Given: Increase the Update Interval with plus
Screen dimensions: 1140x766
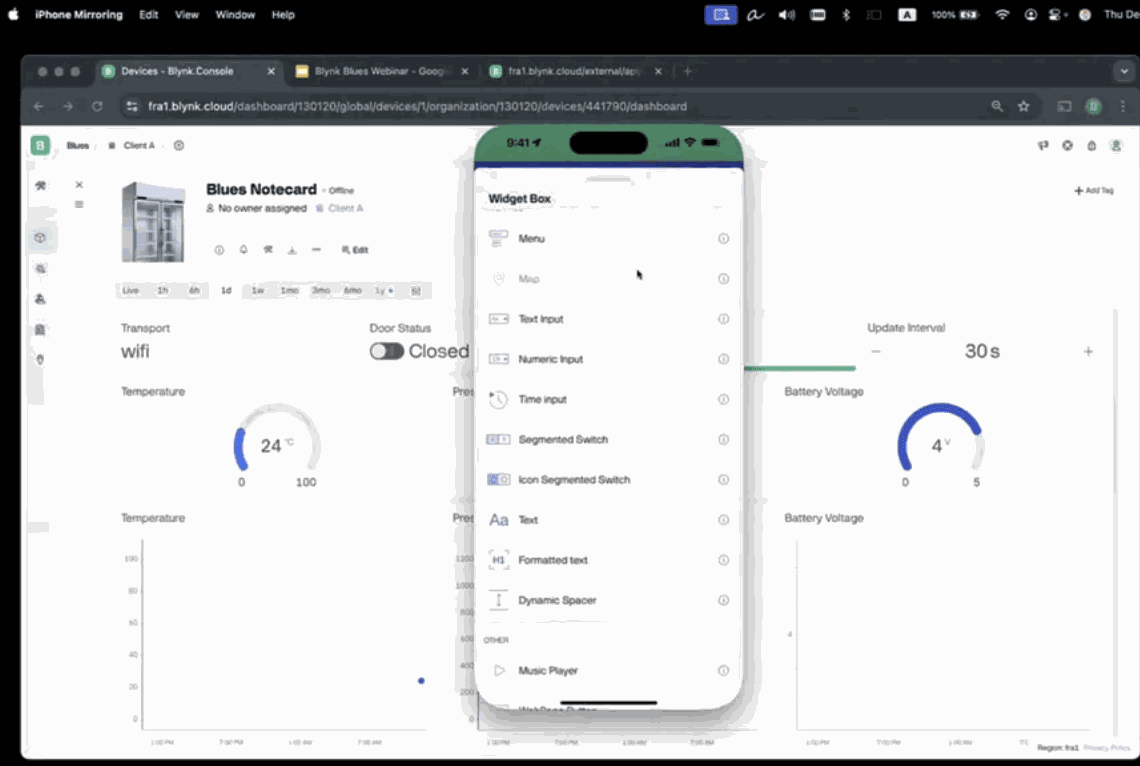Looking at the screenshot, I should pyautogui.click(x=1088, y=352).
